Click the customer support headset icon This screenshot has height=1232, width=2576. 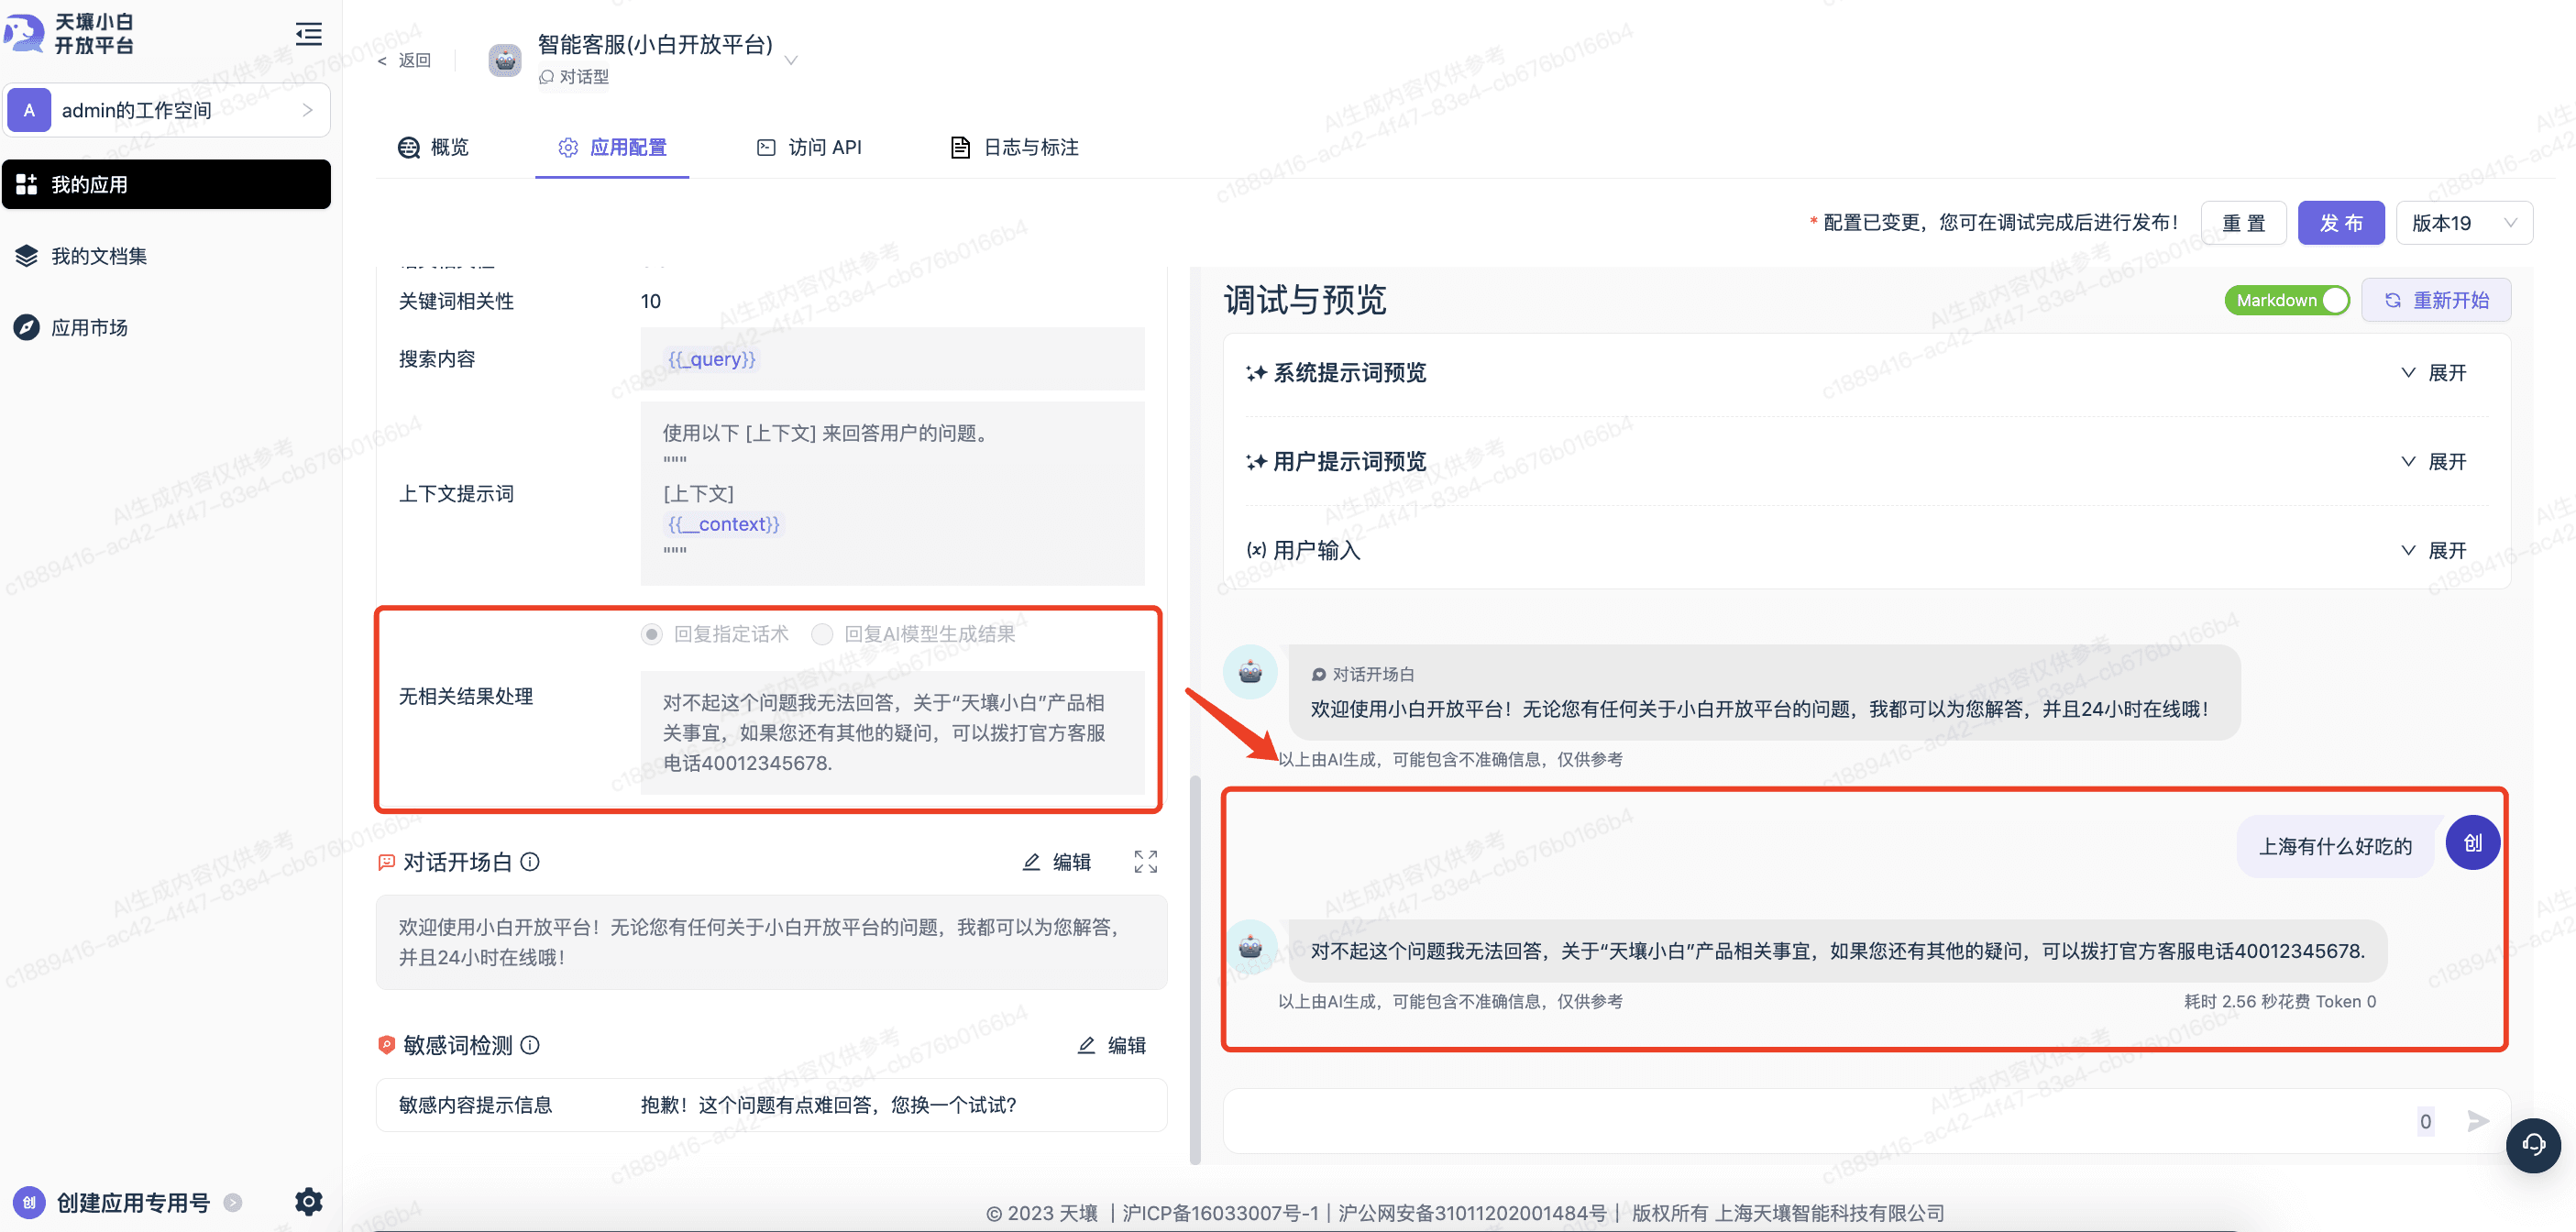(x=2532, y=1144)
